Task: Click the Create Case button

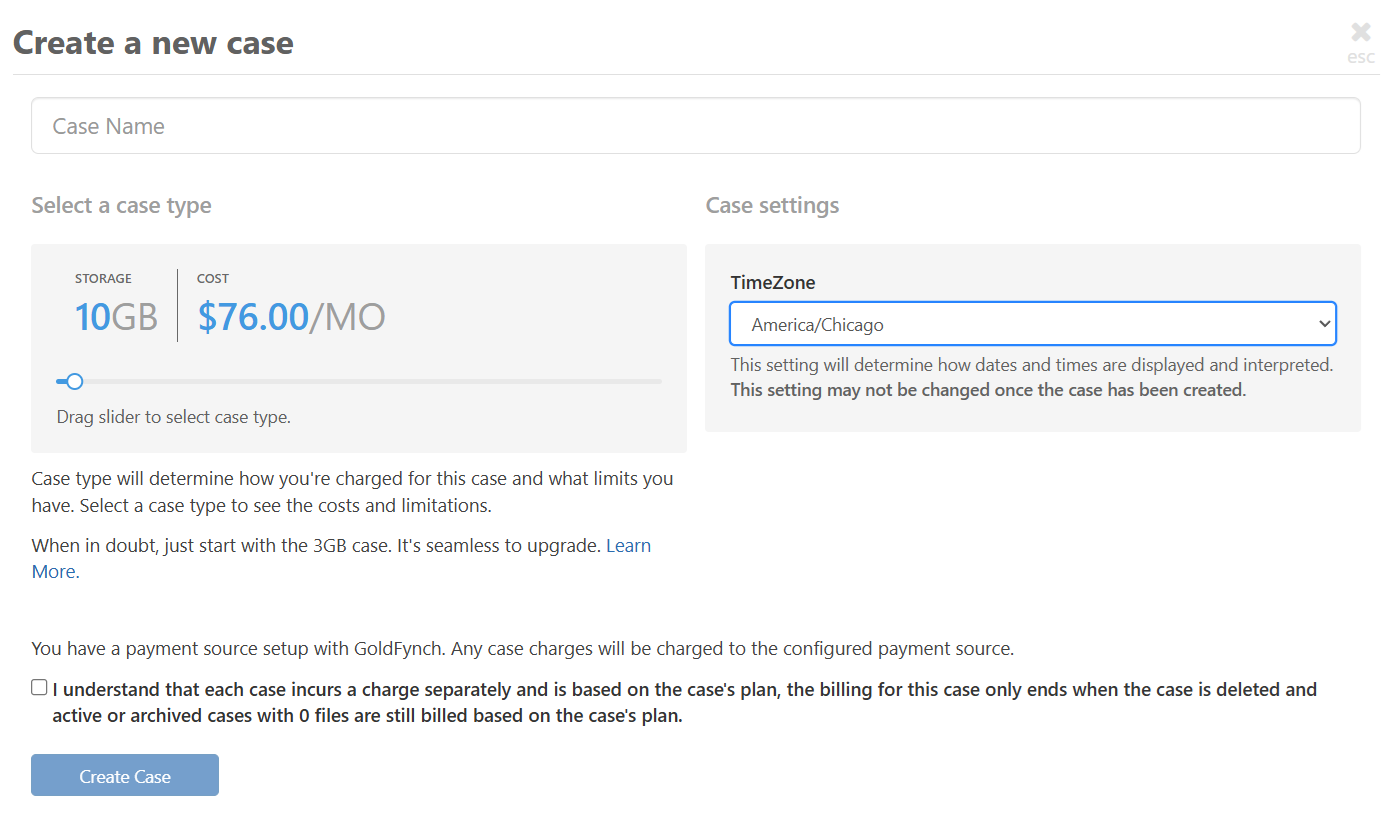Action: [125, 775]
